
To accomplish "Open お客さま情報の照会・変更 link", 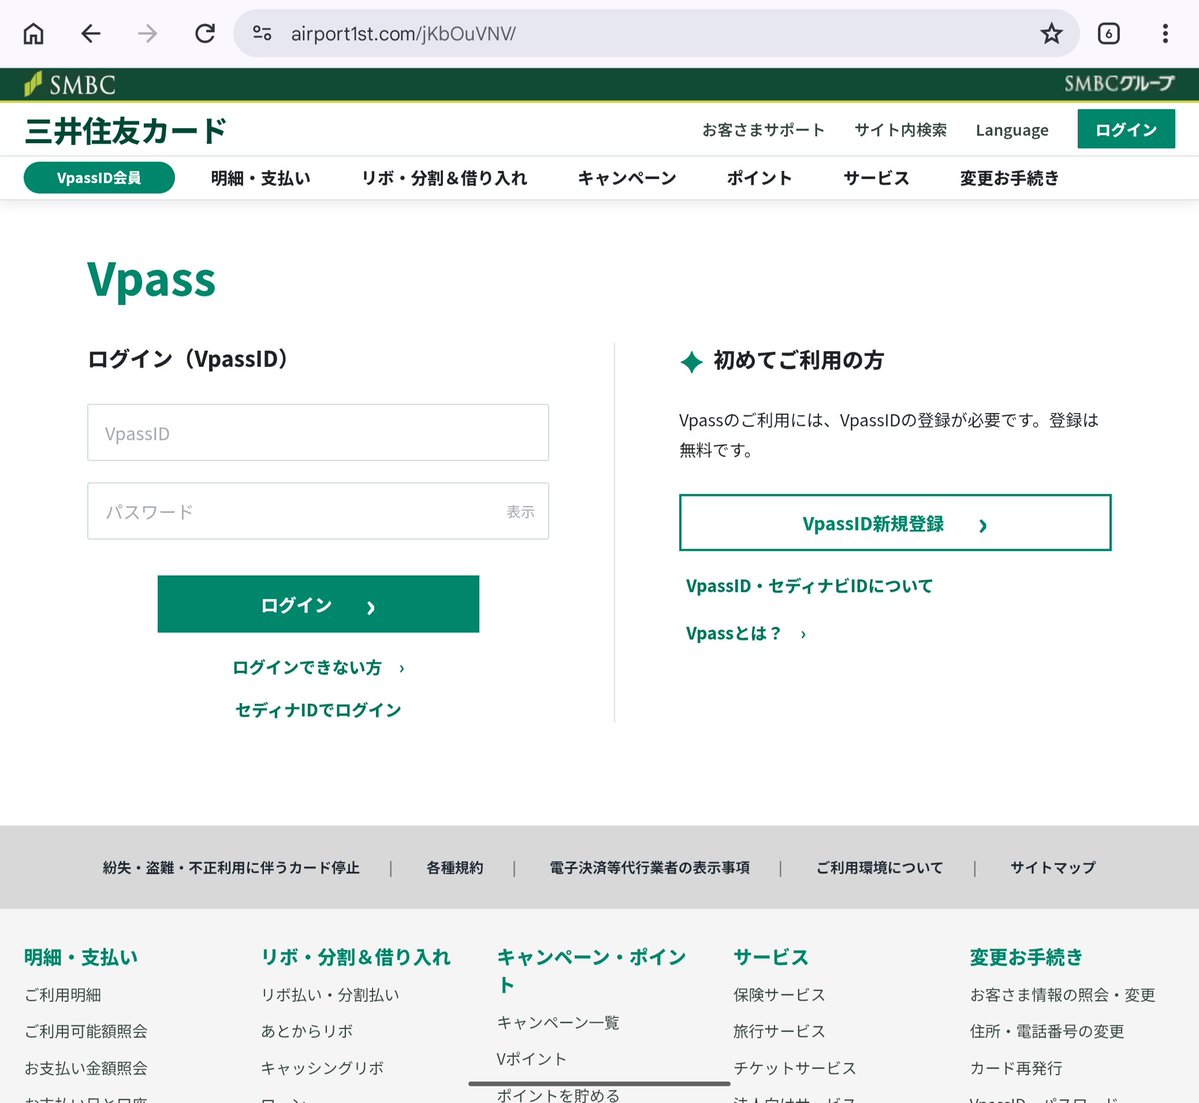I will click(x=1062, y=994).
